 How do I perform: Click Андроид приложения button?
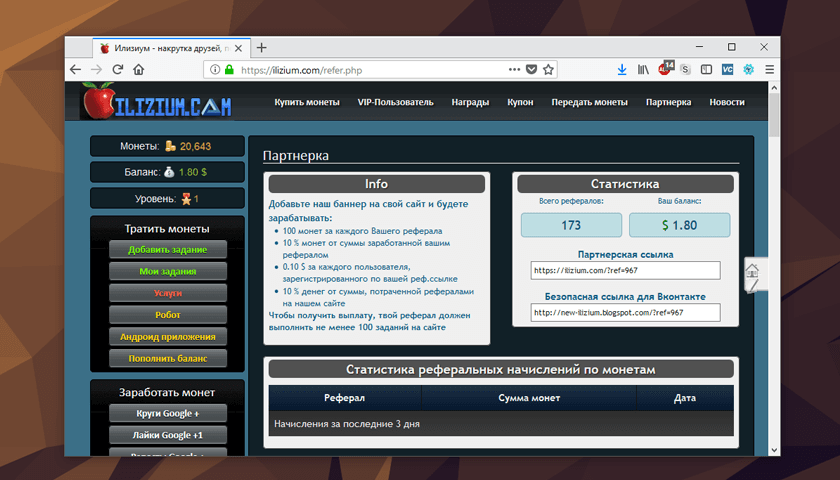point(168,337)
